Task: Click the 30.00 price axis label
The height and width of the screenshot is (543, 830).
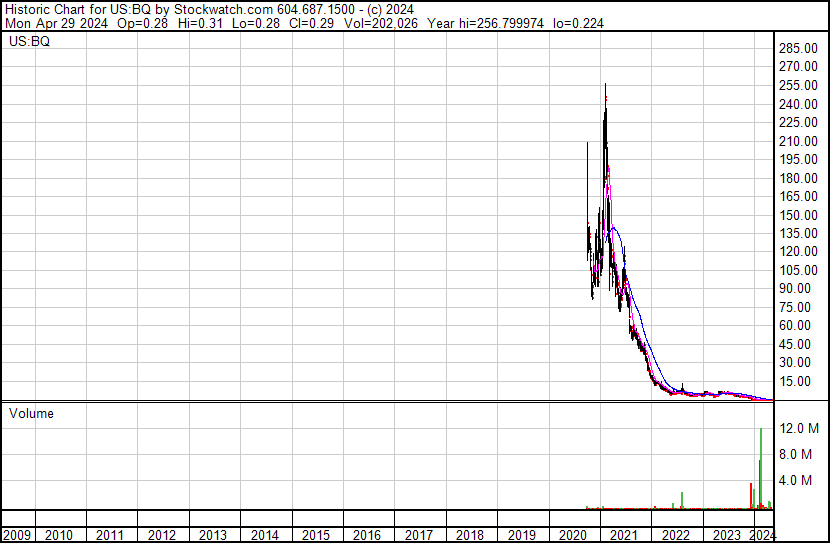Action: [x=795, y=363]
